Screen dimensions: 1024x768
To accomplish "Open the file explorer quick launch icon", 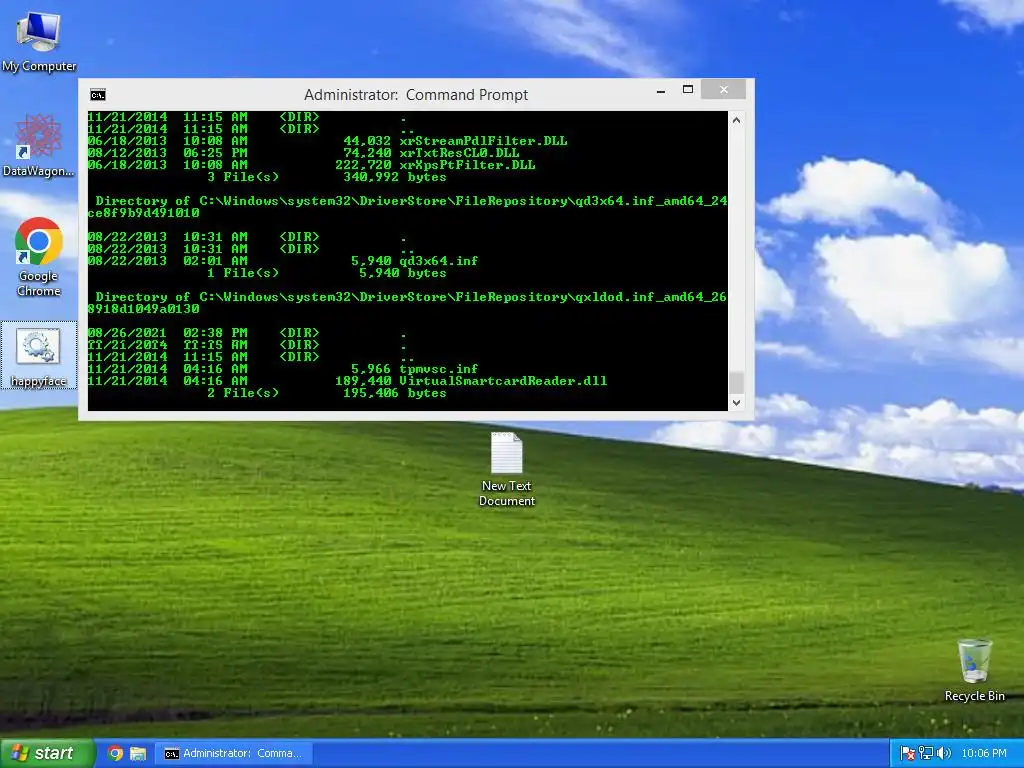I will point(138,754).
